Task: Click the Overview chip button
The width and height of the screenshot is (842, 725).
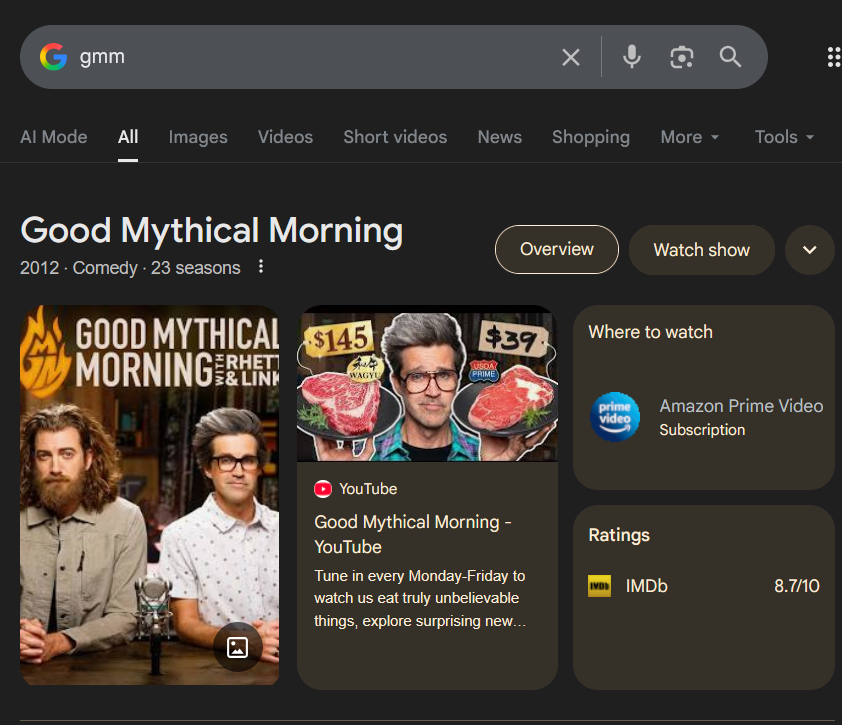Action: 557,250
